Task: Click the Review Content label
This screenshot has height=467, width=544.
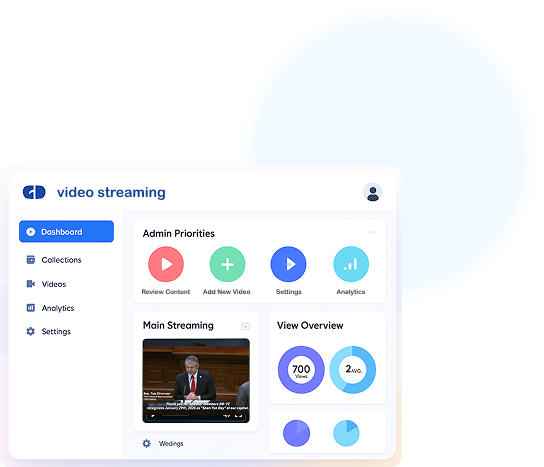Action: click(x=166, y=292)
